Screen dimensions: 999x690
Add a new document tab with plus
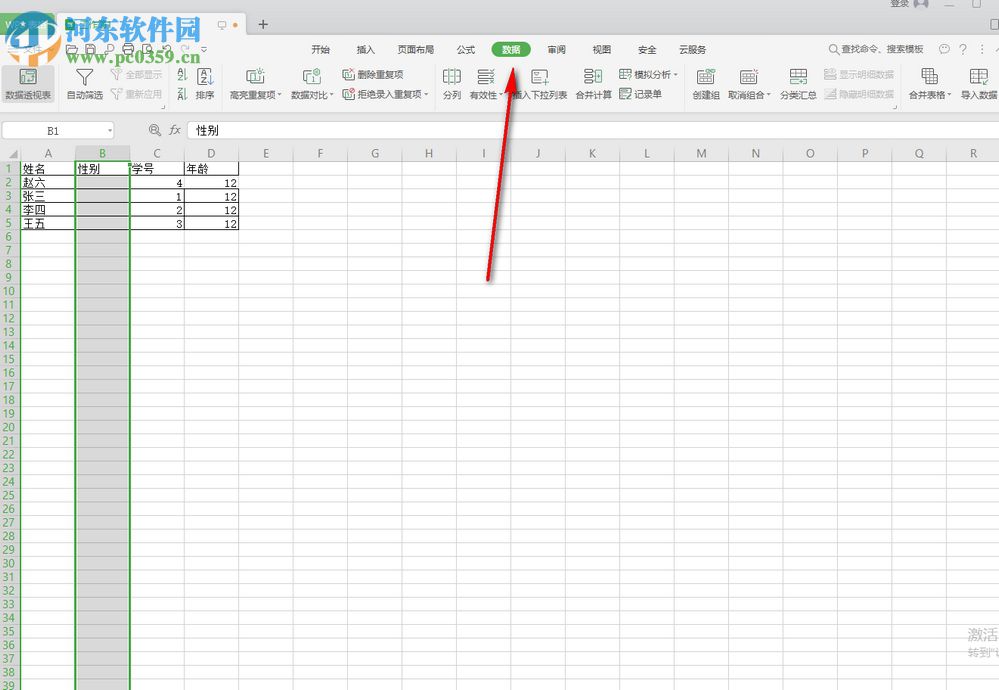coord(263,25)
